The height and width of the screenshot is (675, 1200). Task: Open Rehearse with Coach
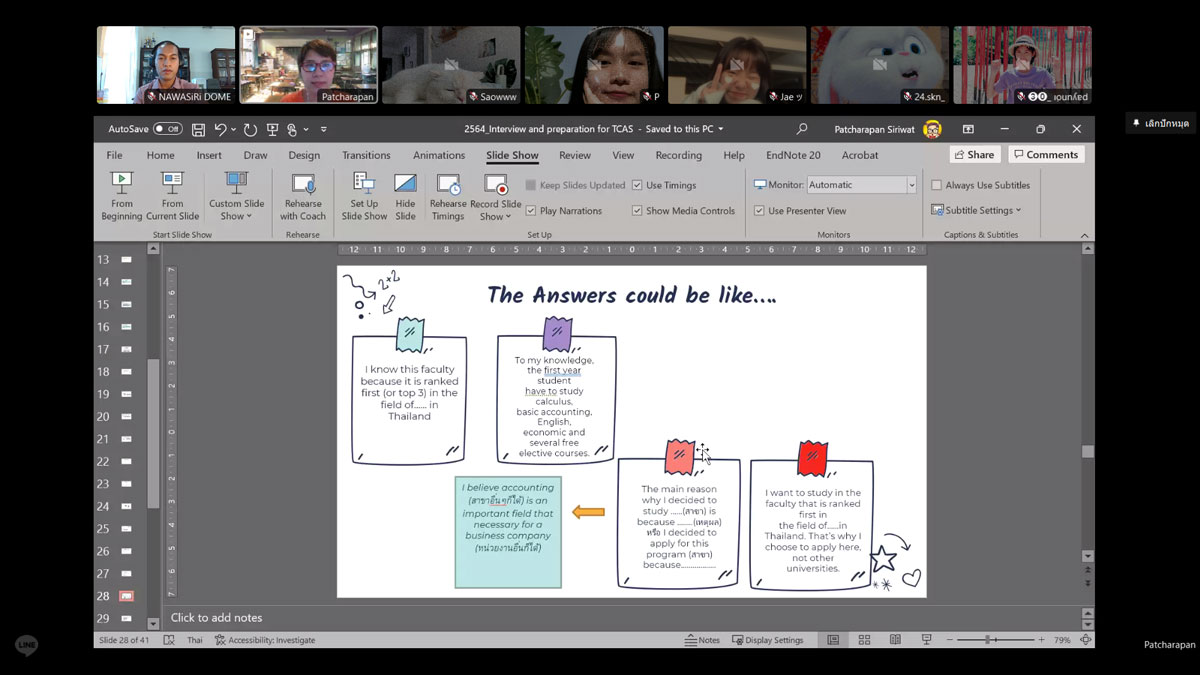pyautogui.click(x=303, y=196)
